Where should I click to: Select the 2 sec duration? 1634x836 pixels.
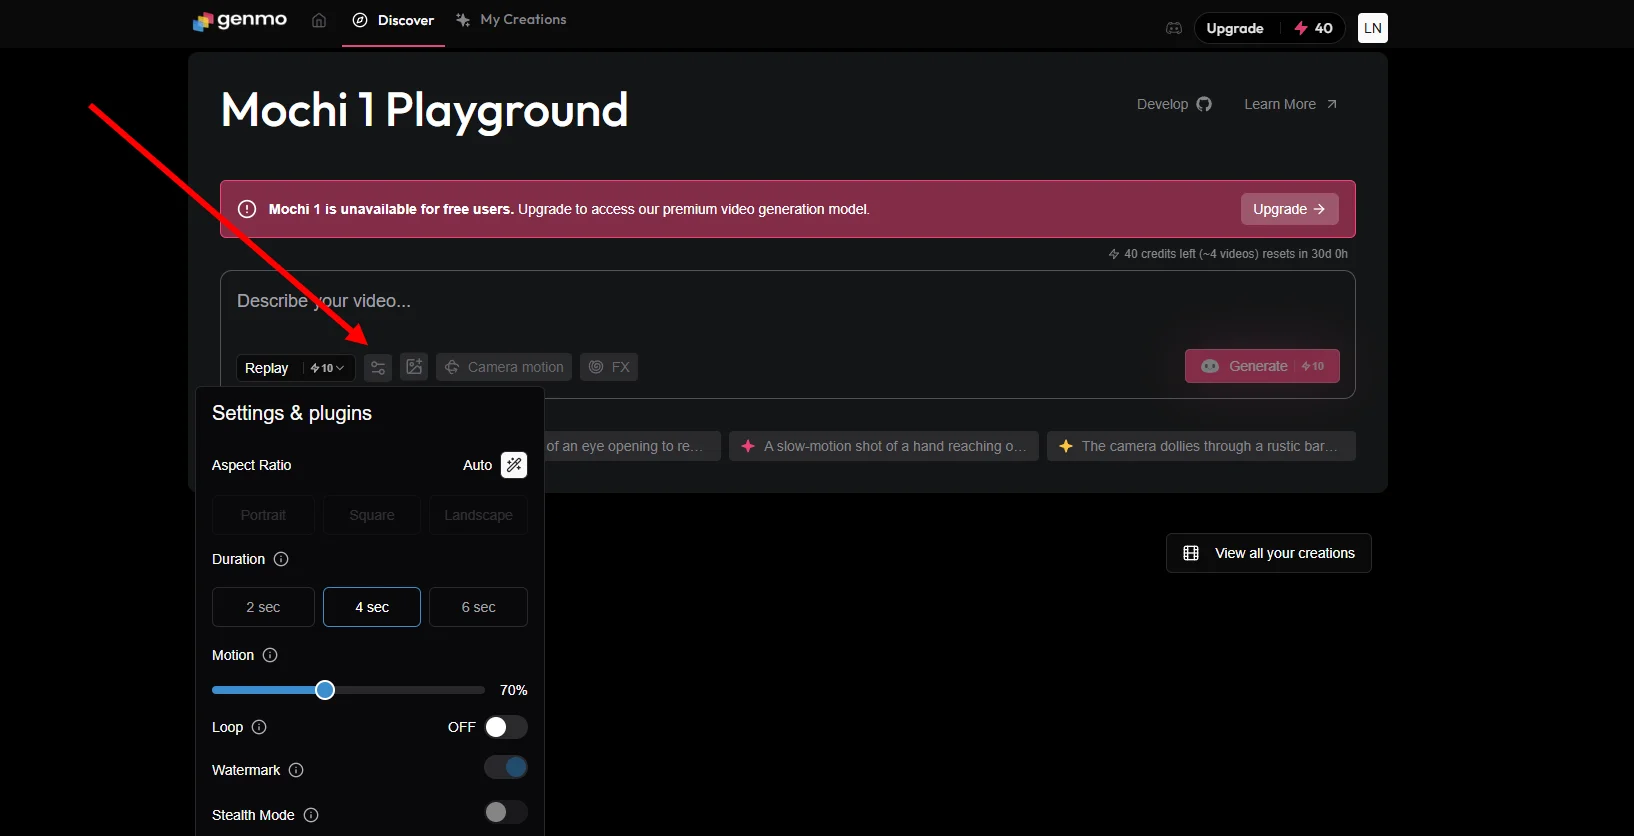(x=263, y=607)
